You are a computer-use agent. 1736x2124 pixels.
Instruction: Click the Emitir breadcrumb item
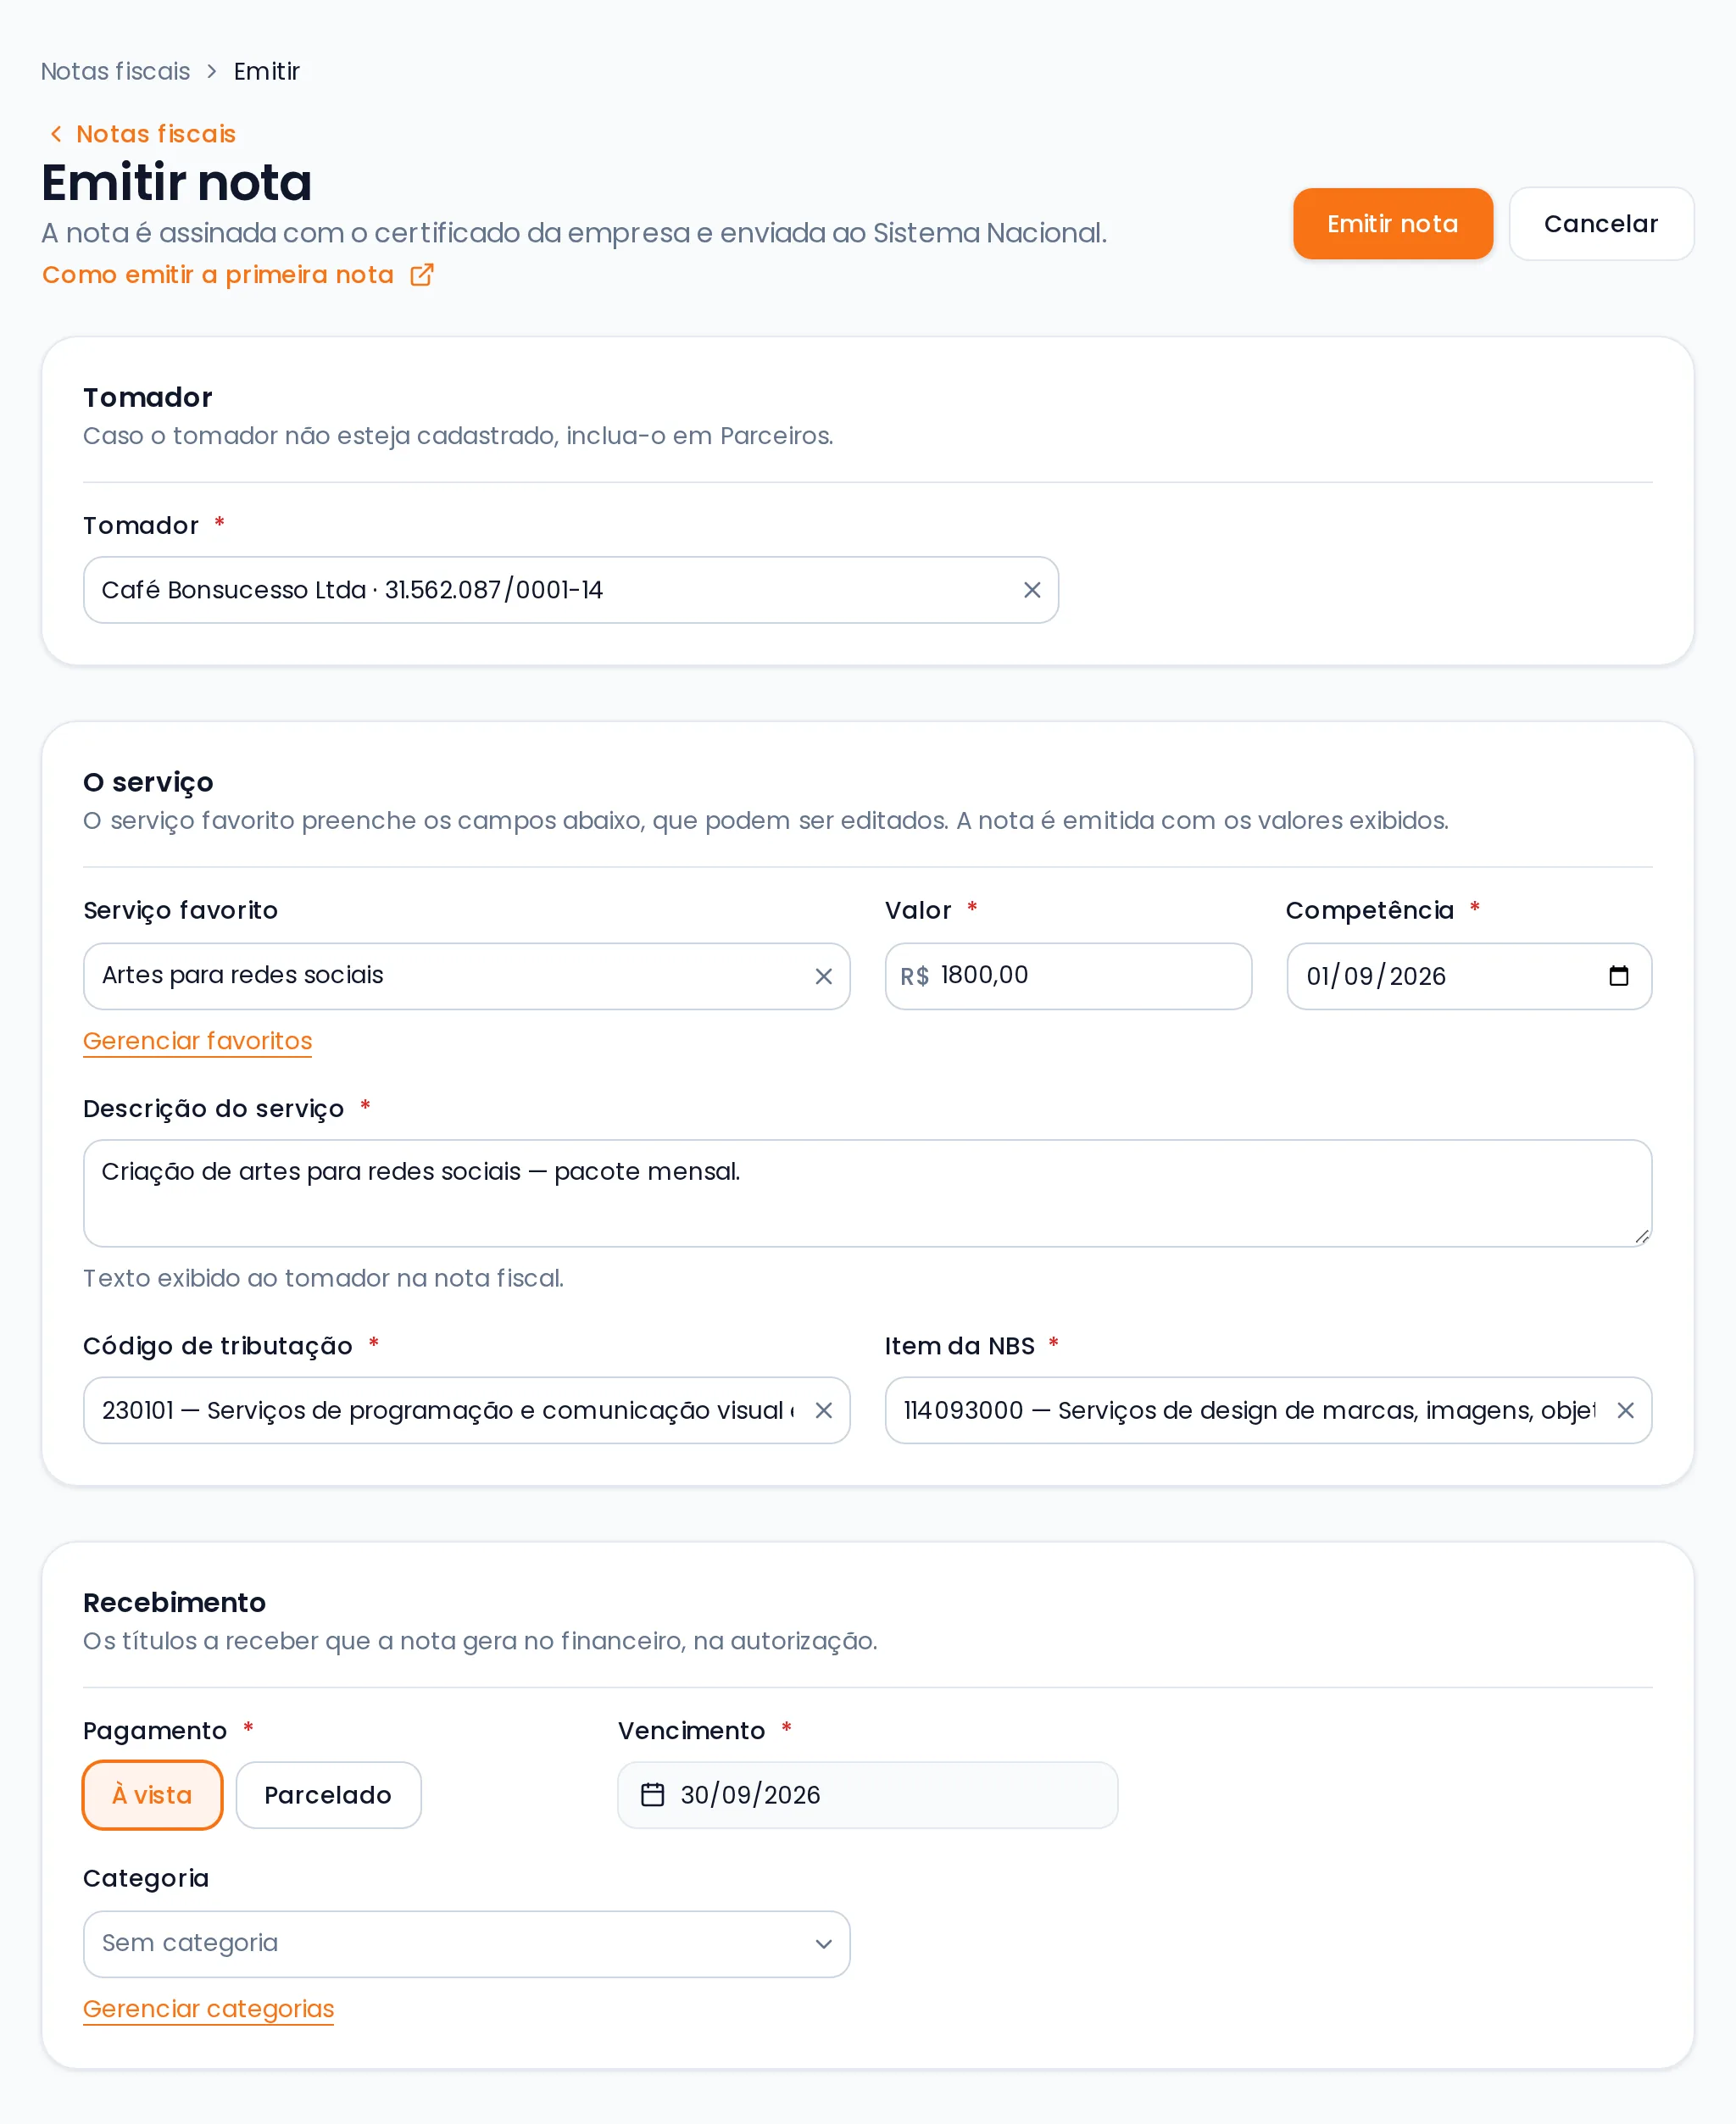point(266,71)
